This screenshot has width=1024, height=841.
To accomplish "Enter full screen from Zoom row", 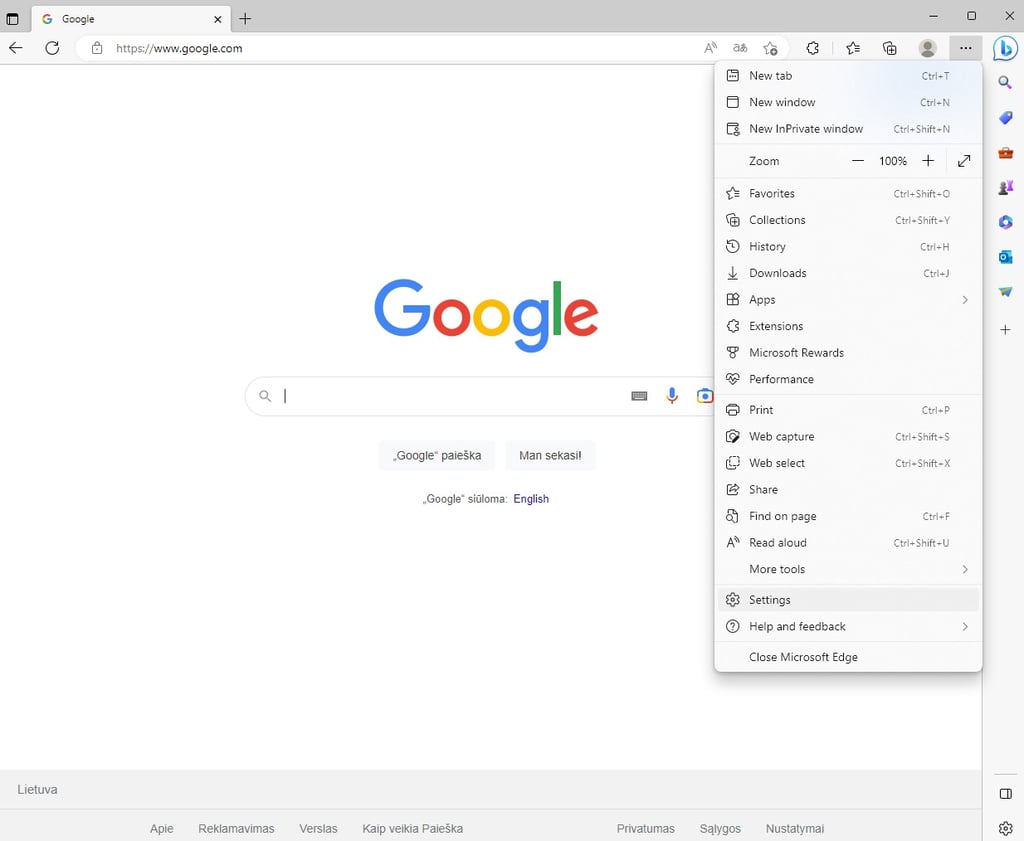I will pos(964,161).
